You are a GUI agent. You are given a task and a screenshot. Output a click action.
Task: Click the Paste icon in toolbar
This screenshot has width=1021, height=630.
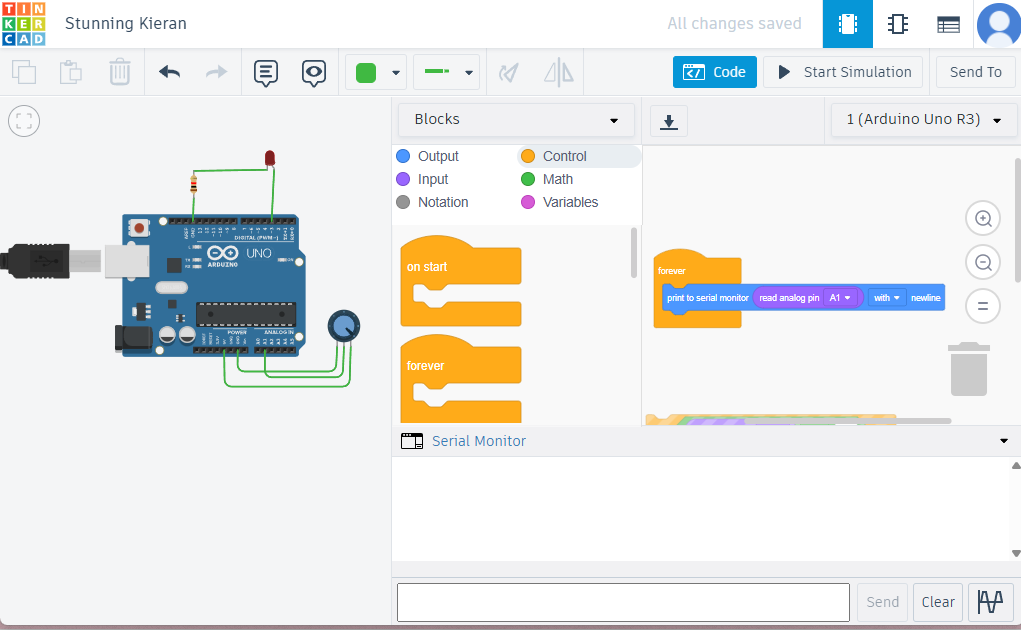70,72
